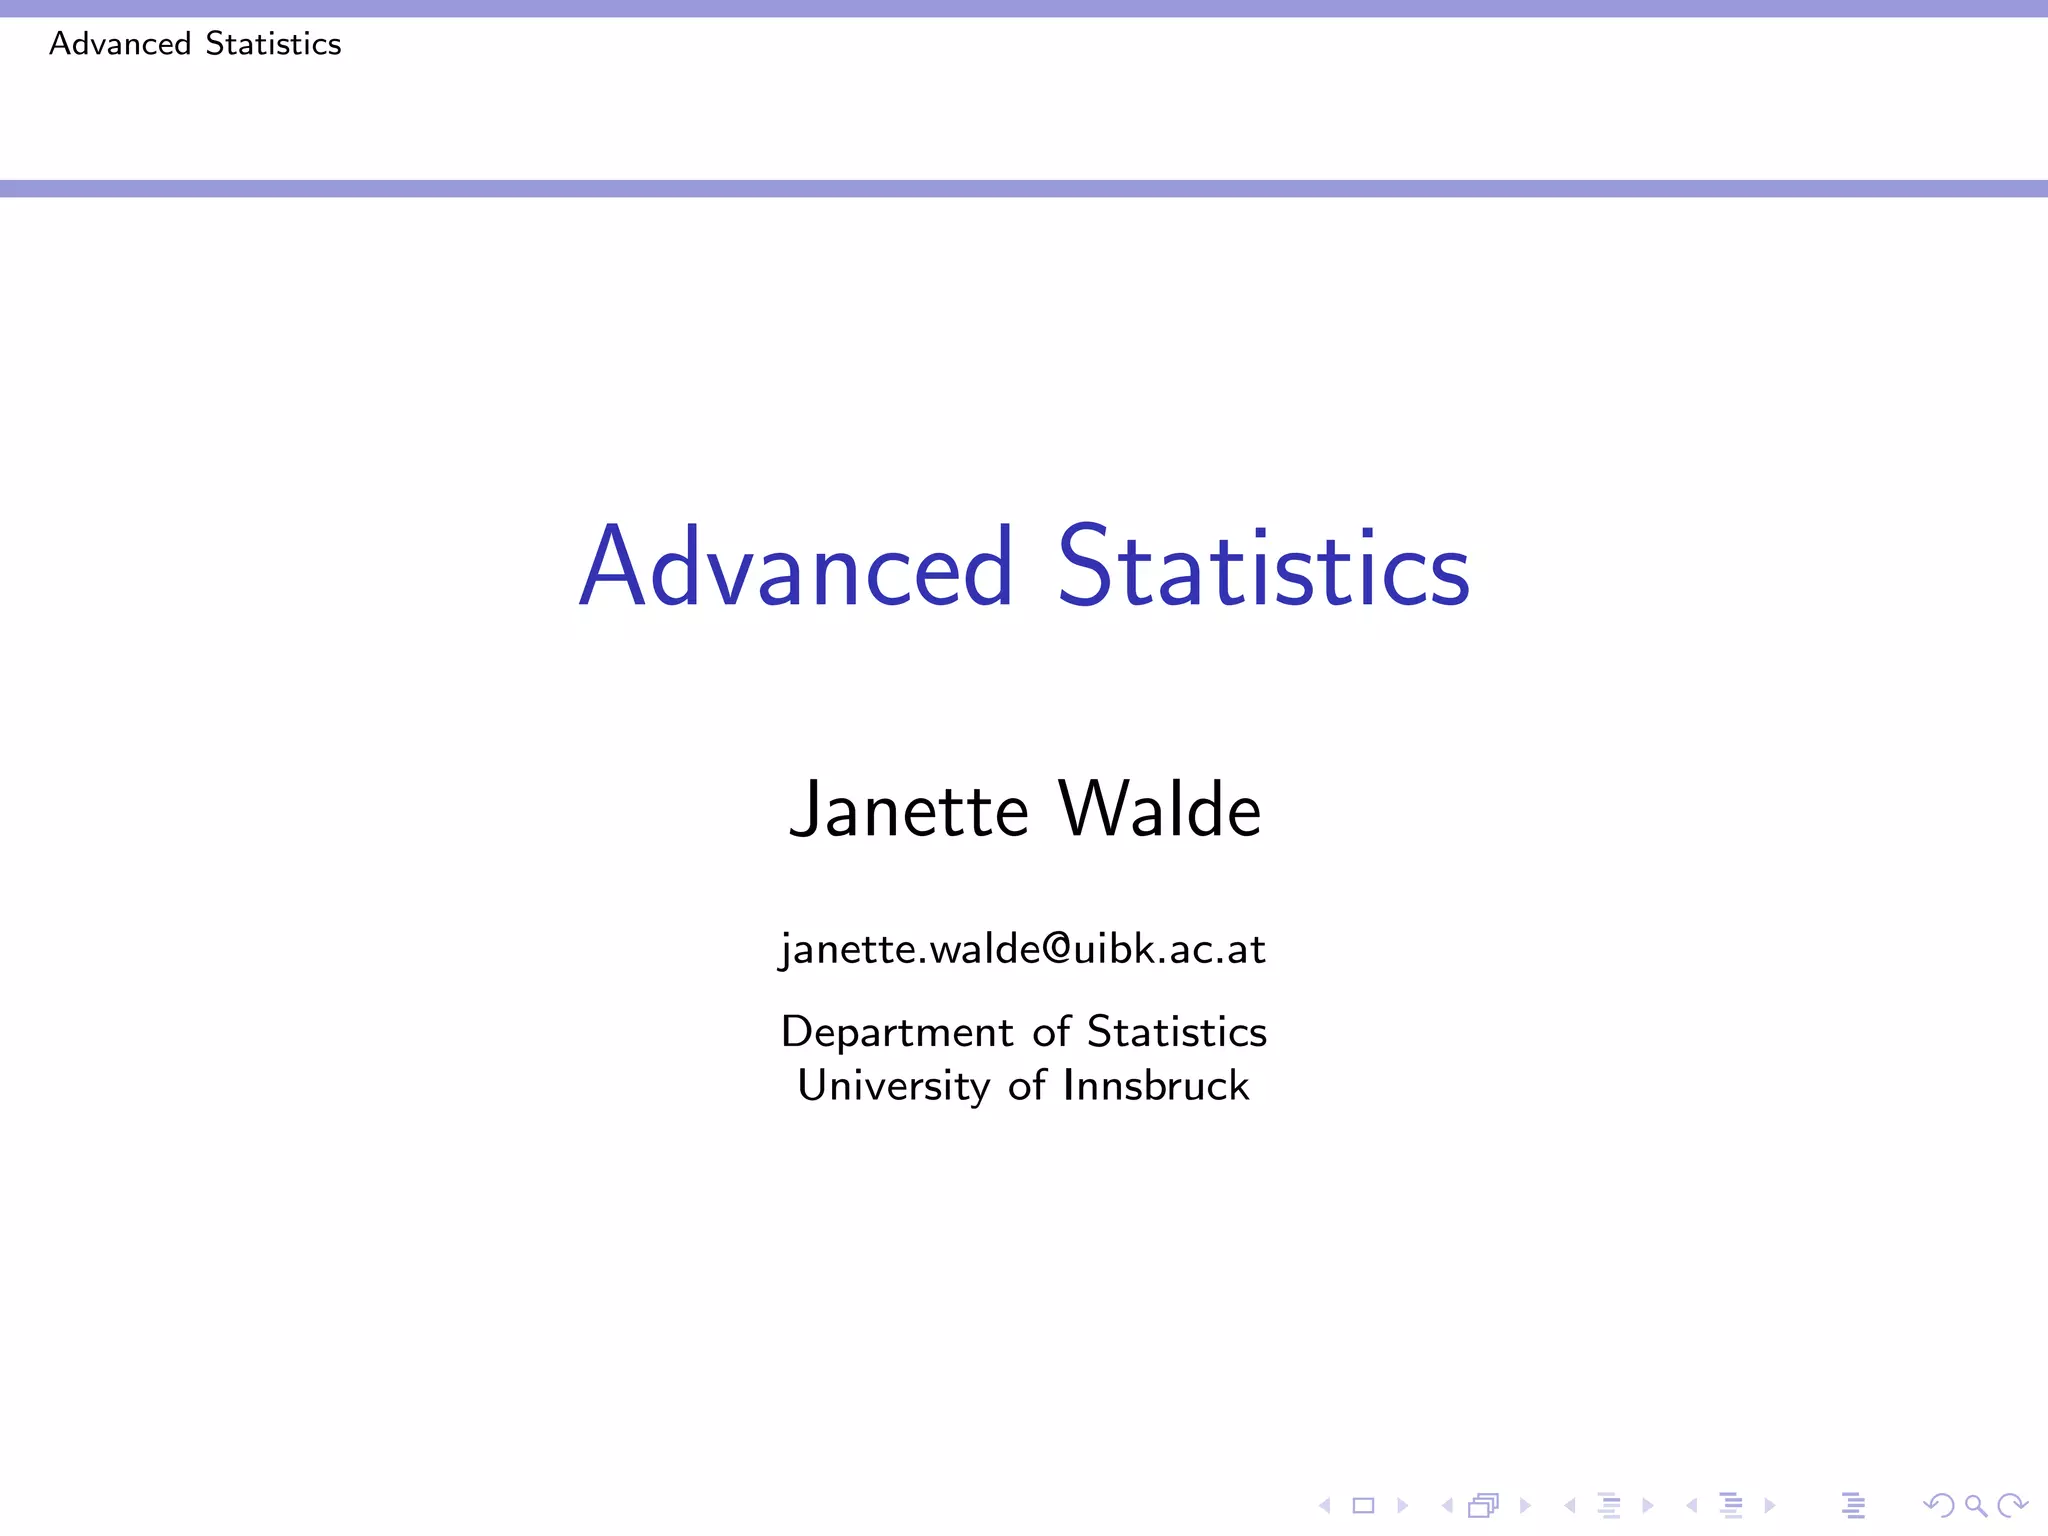Click the Advanced Statistics header text

click(196, 44)
